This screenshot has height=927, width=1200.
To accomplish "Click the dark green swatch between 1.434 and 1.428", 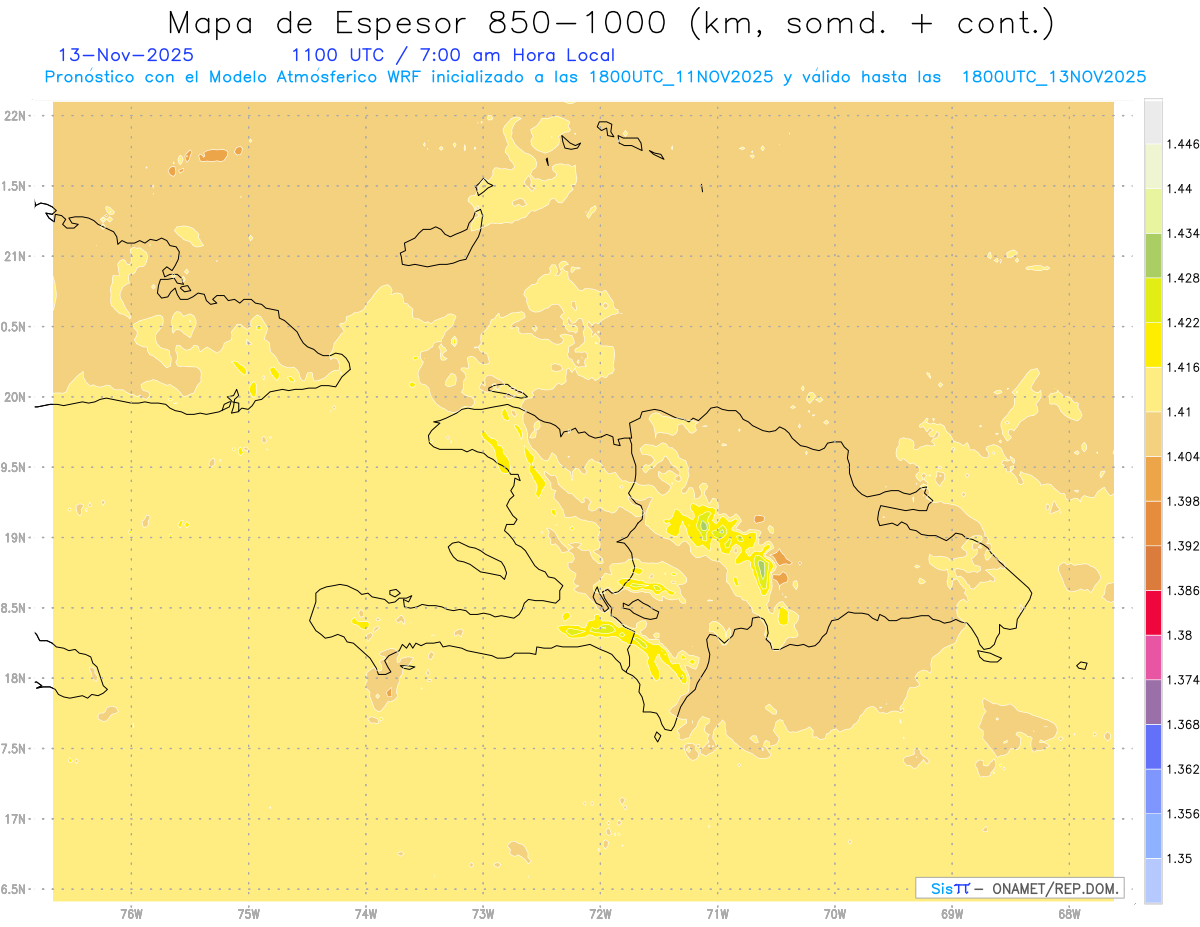I will (1153, 255).
